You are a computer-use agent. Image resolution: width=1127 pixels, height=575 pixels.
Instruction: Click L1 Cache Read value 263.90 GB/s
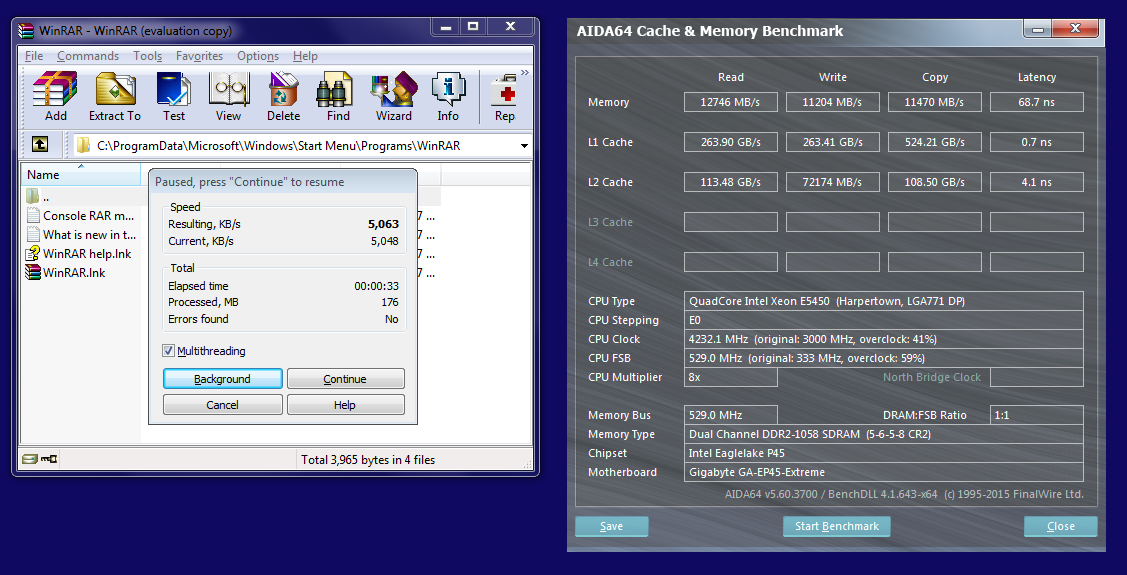pyautogui.click(x=730, y=142)
